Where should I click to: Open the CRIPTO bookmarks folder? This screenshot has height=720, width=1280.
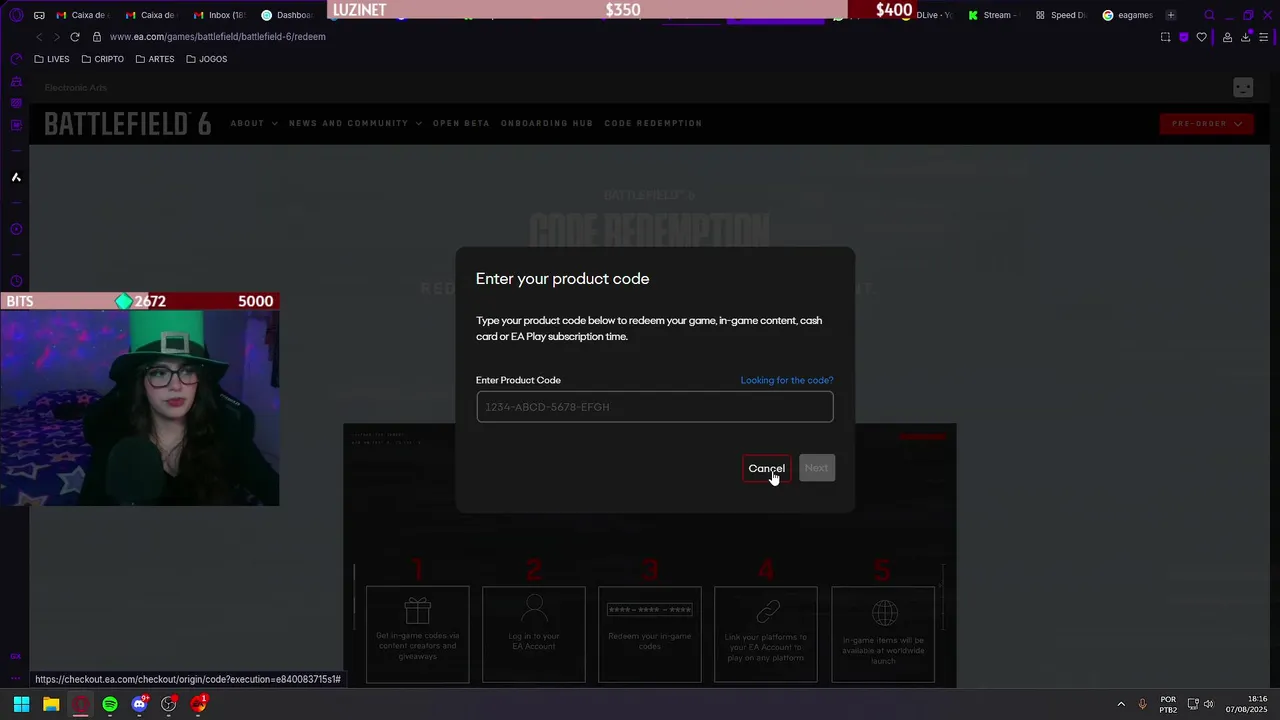click(103, 59)
